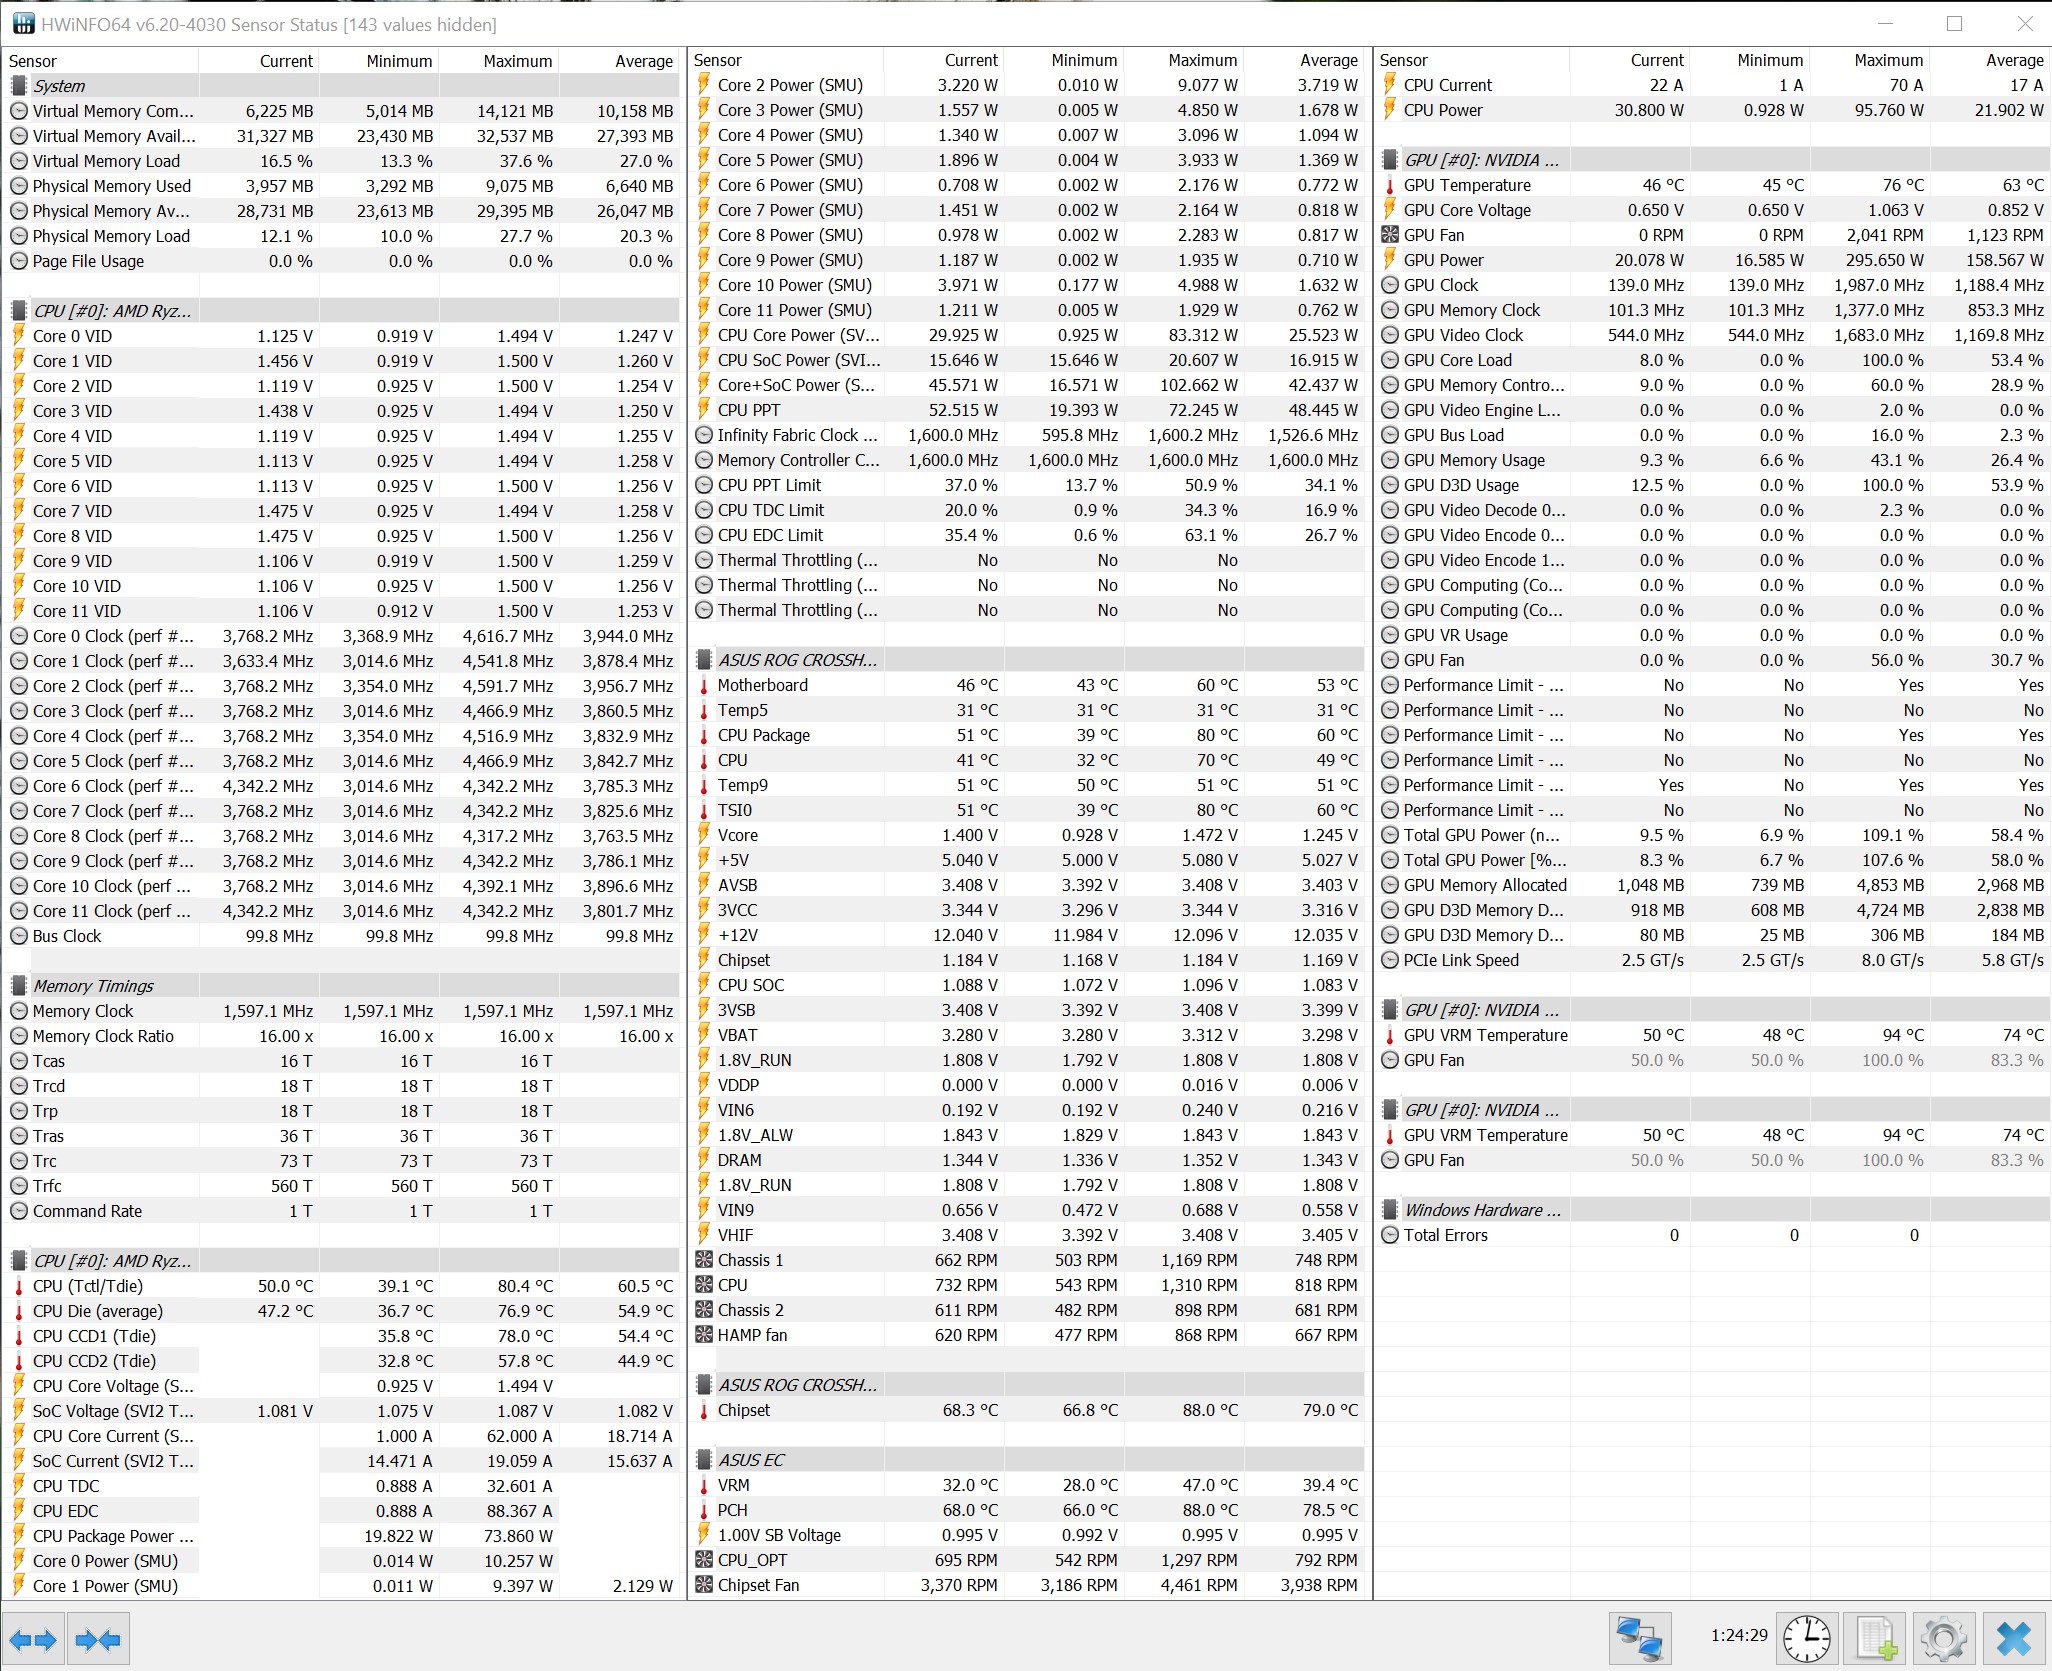Select the Total Errors row
2052x1671 pixels.
click(x=1445, y=1235)
